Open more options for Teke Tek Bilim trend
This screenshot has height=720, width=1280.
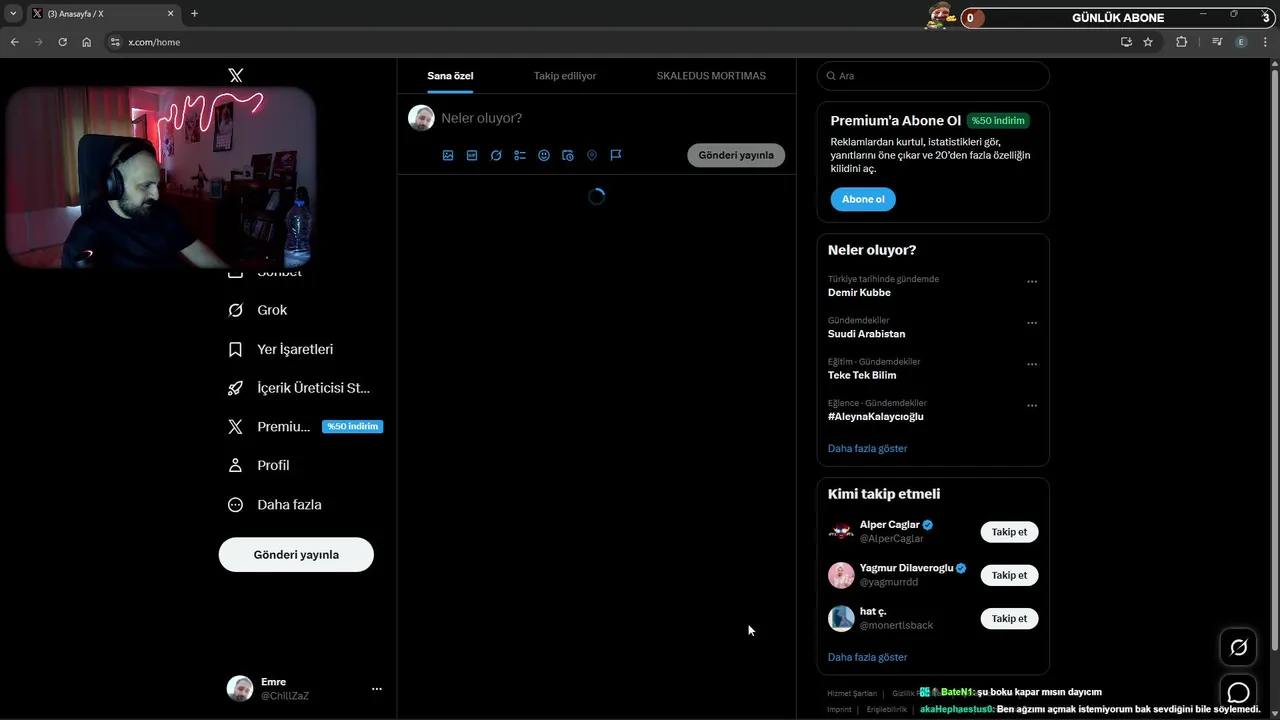click(1032, 364)
